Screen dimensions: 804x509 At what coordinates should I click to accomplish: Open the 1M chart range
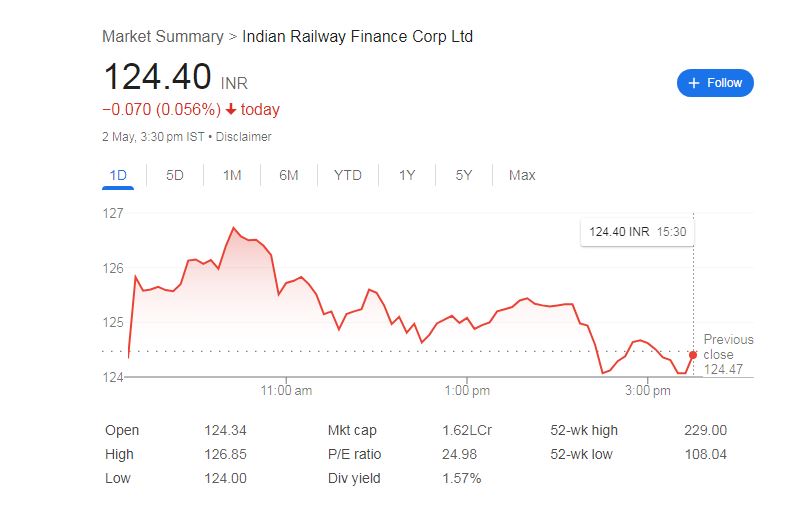pos(232,176)
